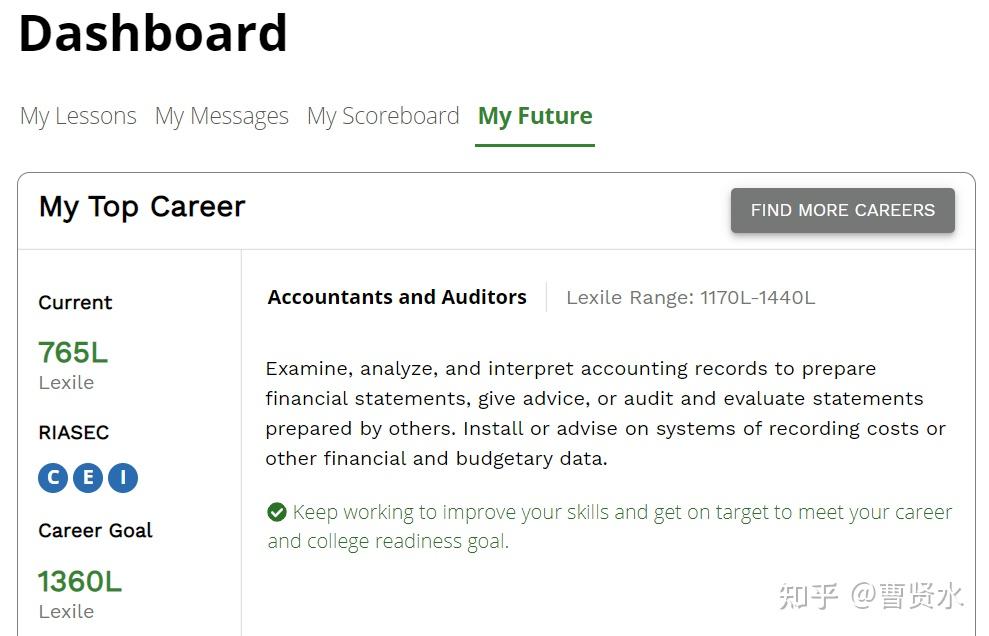Click the green checkmark icon
Image resolution: width=989 pixels, height=636 pixels.
pyautogui.click(x=277, y=513)
